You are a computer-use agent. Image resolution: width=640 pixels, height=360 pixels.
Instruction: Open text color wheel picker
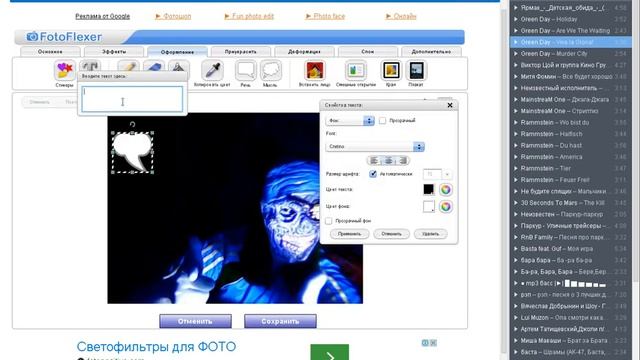point(446,189)
